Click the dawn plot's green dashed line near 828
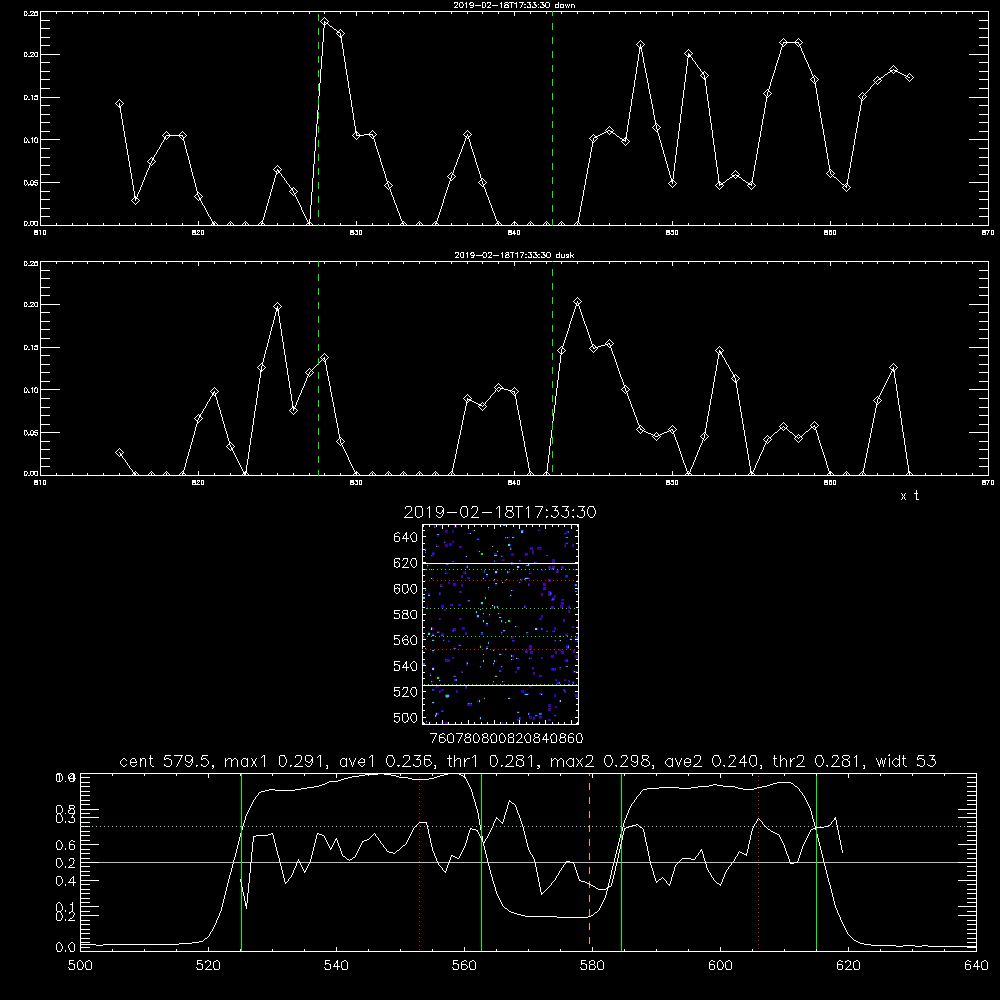The image size is (1000, 1000). pyautogui.click(x=318, y=118)
